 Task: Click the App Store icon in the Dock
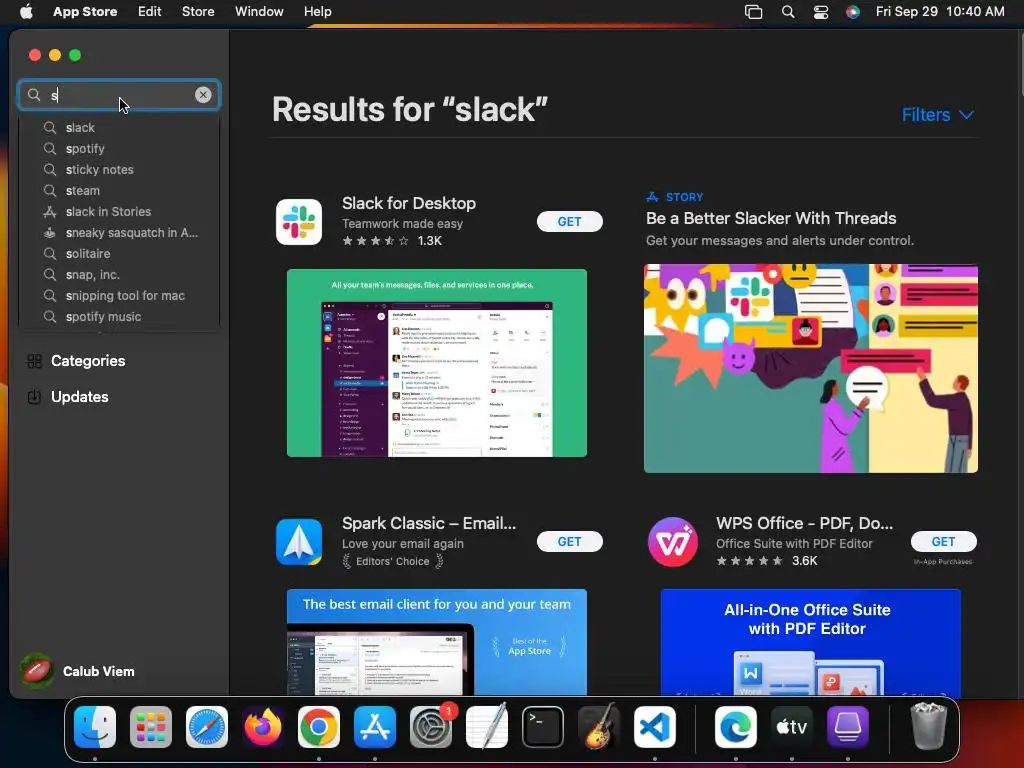(375, 726)
